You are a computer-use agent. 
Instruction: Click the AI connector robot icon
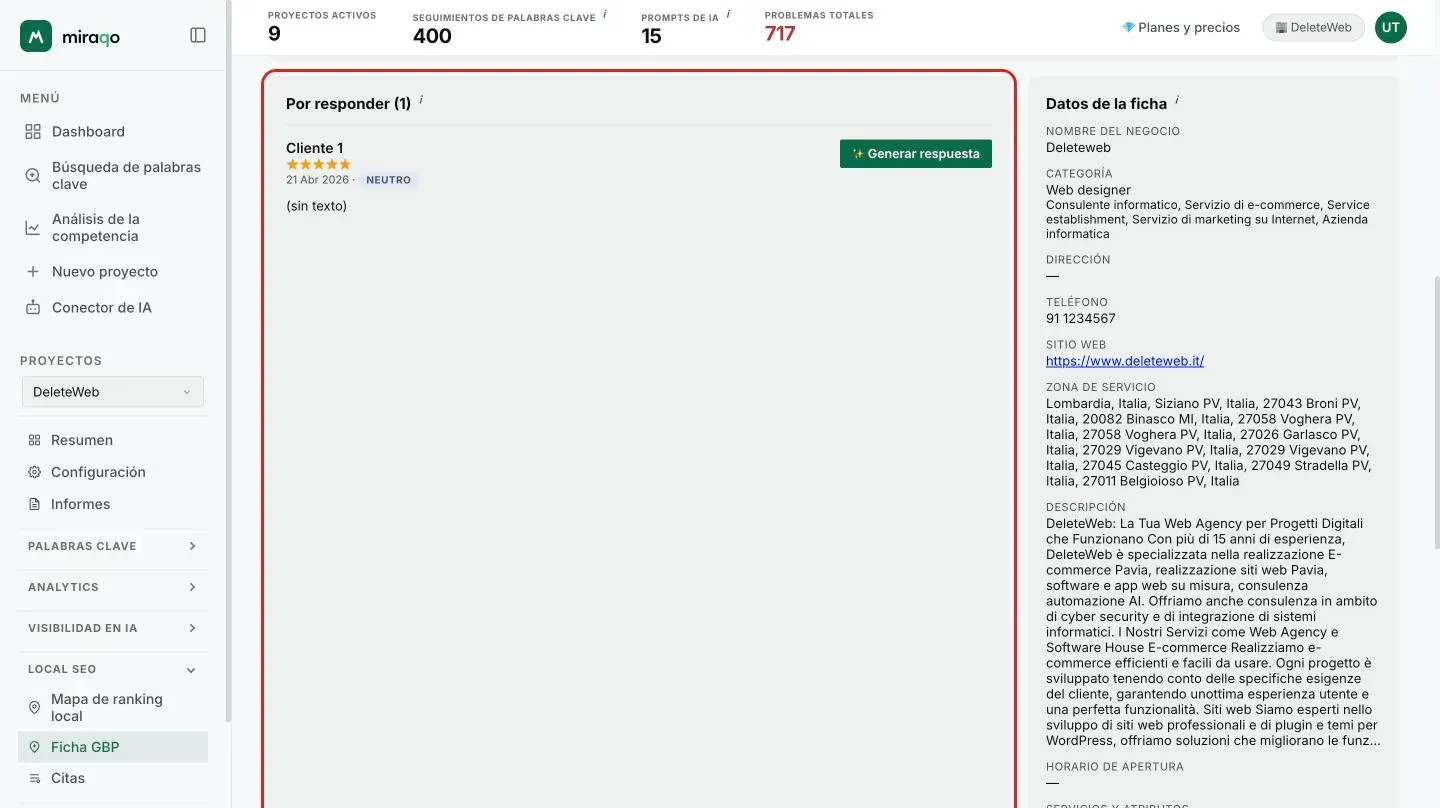click(33, 308)
